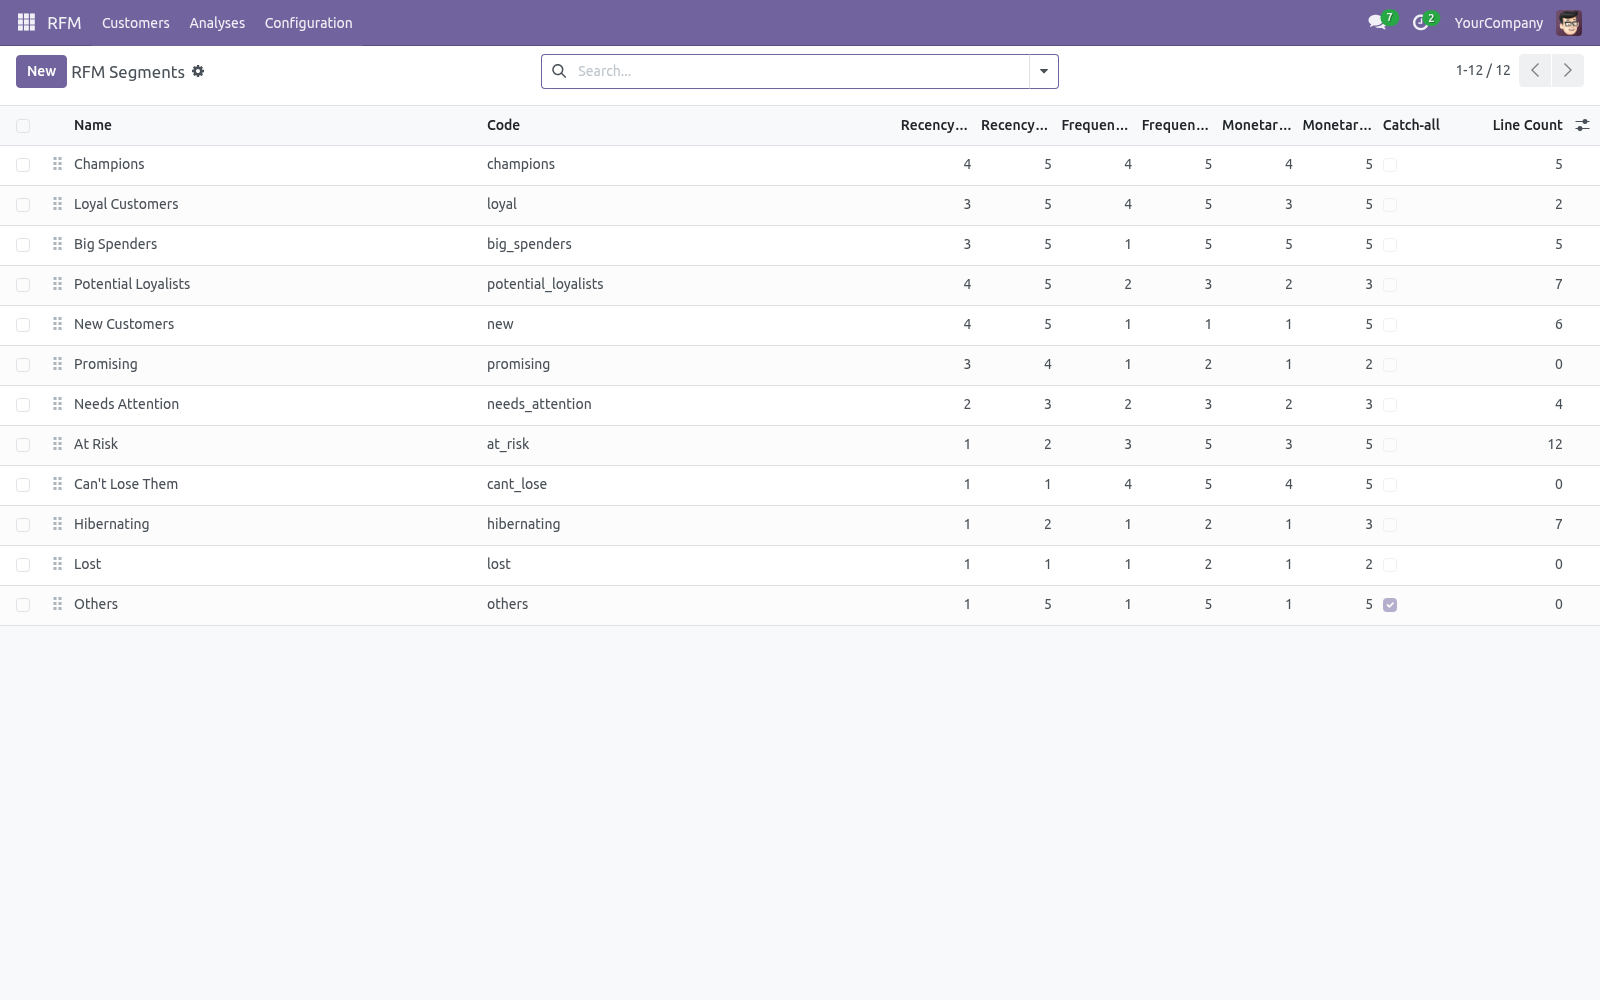
Task: Click into the Search input field
Action: click(800, 71)
